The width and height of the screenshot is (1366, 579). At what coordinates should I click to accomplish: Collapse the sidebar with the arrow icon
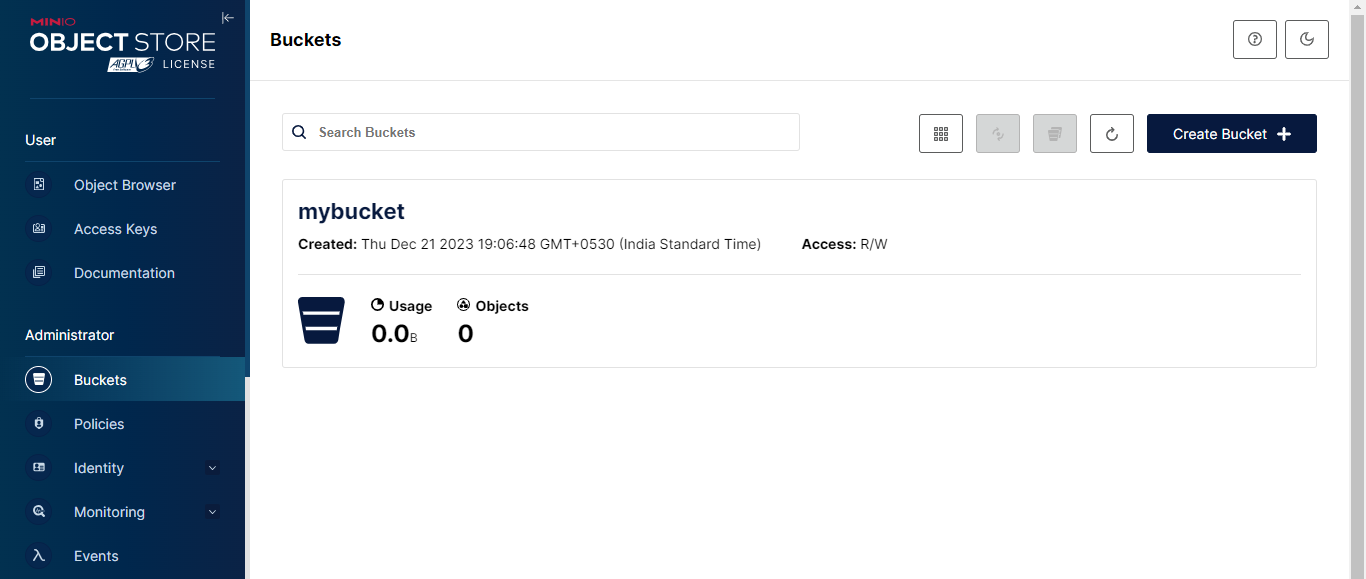(228, 17)
